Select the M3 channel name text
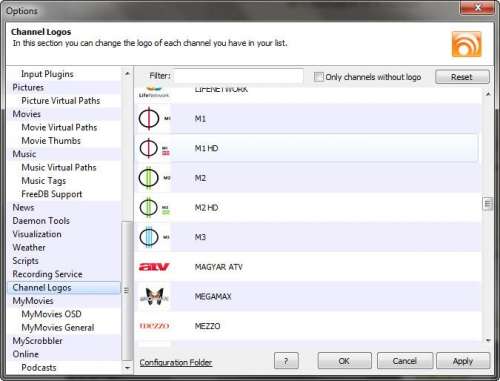The image size is (500, 381). 200,237
